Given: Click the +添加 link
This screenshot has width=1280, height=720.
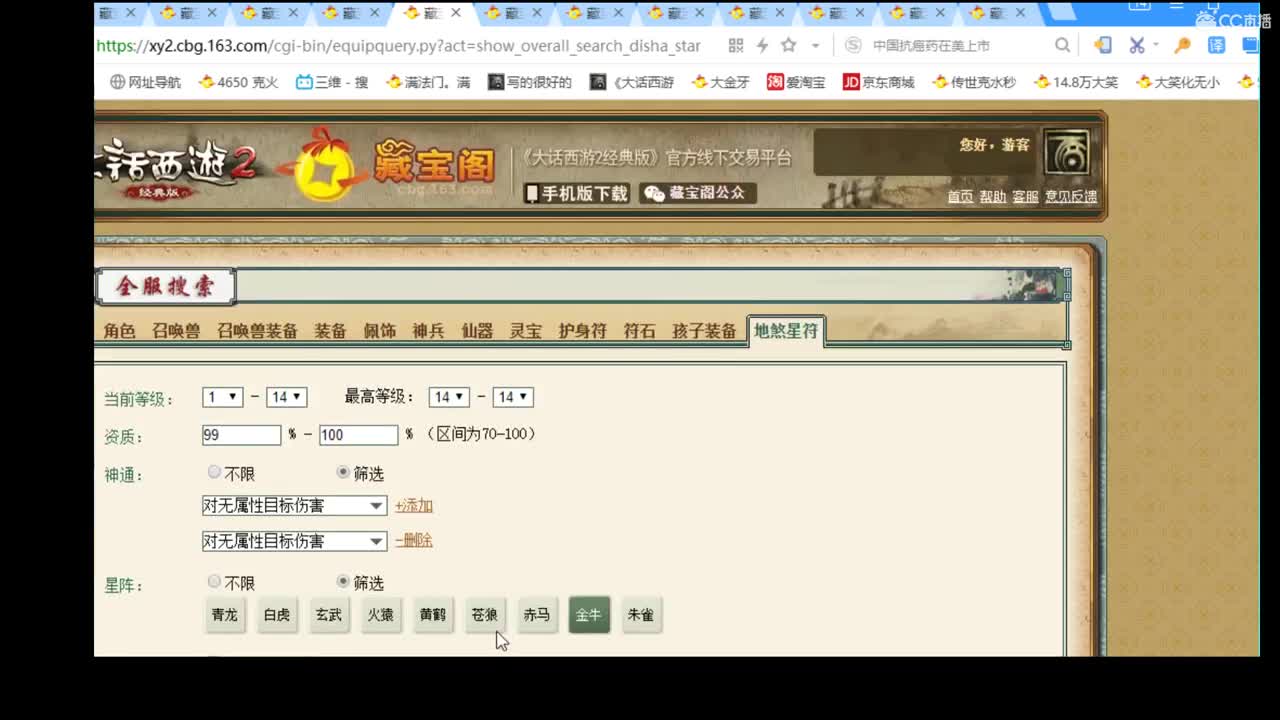Looking at the screenshot, I should tap(414, 506).
